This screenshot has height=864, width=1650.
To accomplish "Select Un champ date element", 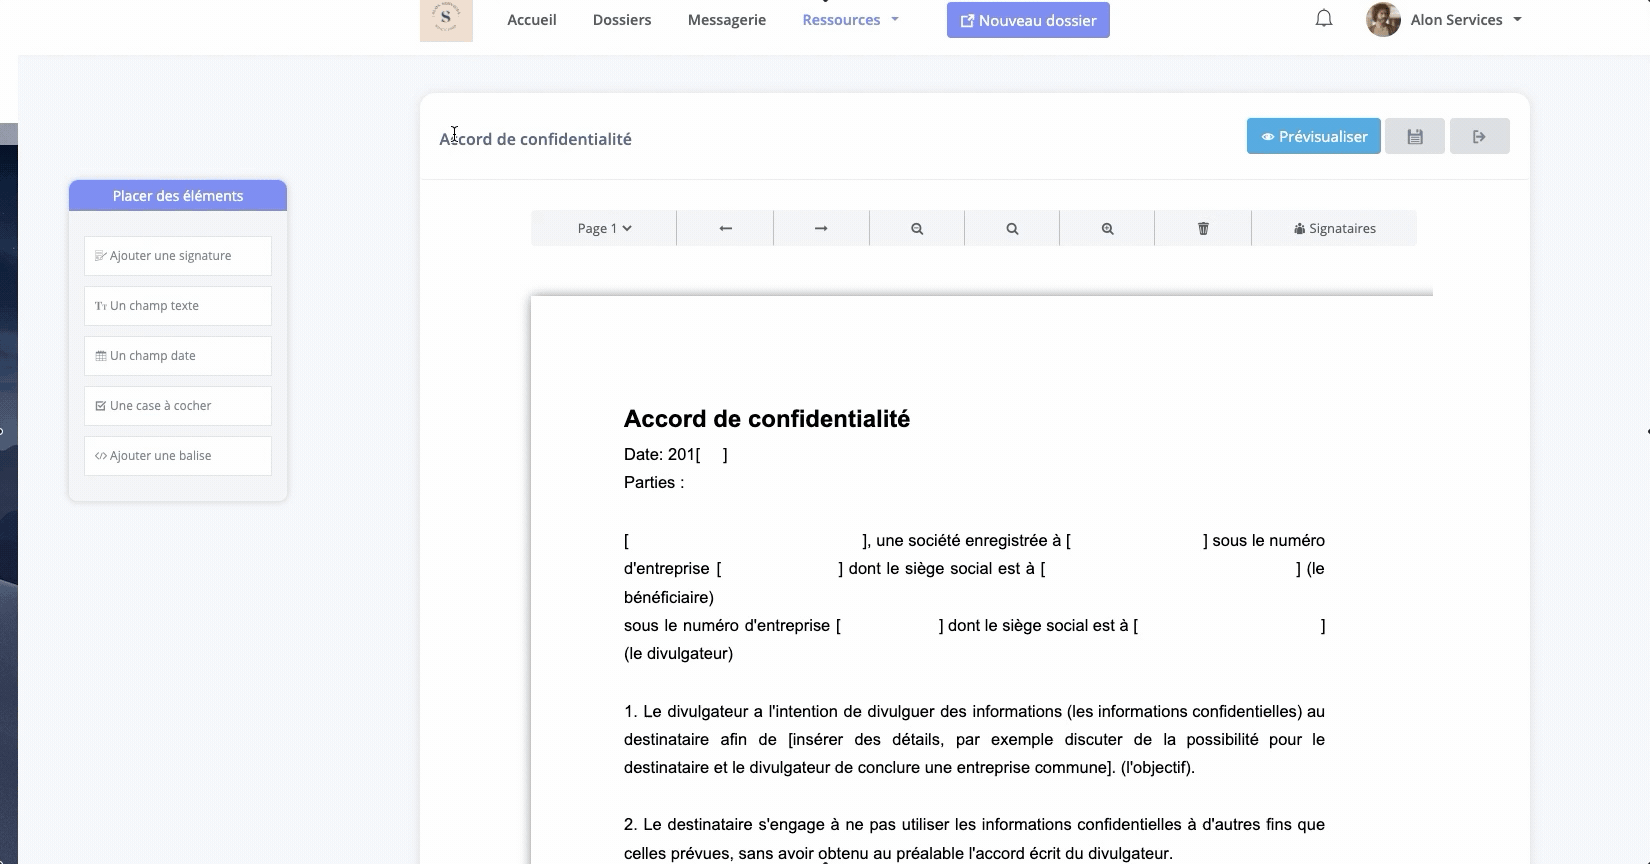I will click(178, 356).
